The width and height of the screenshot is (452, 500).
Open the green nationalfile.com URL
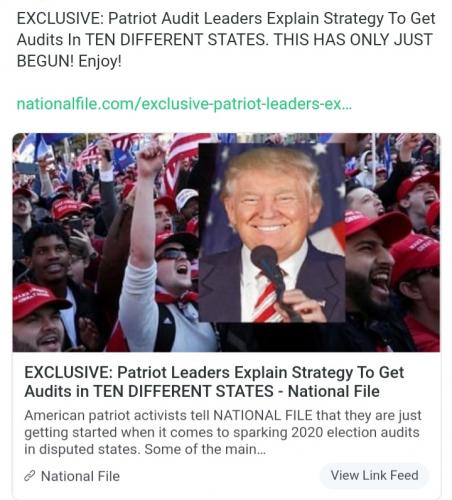[184, 104]
